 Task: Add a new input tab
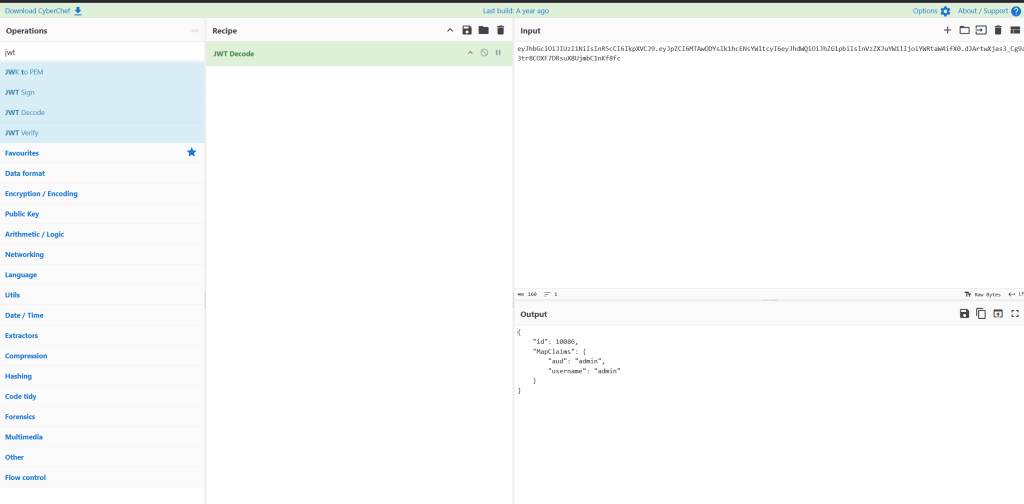pos(948,31)
